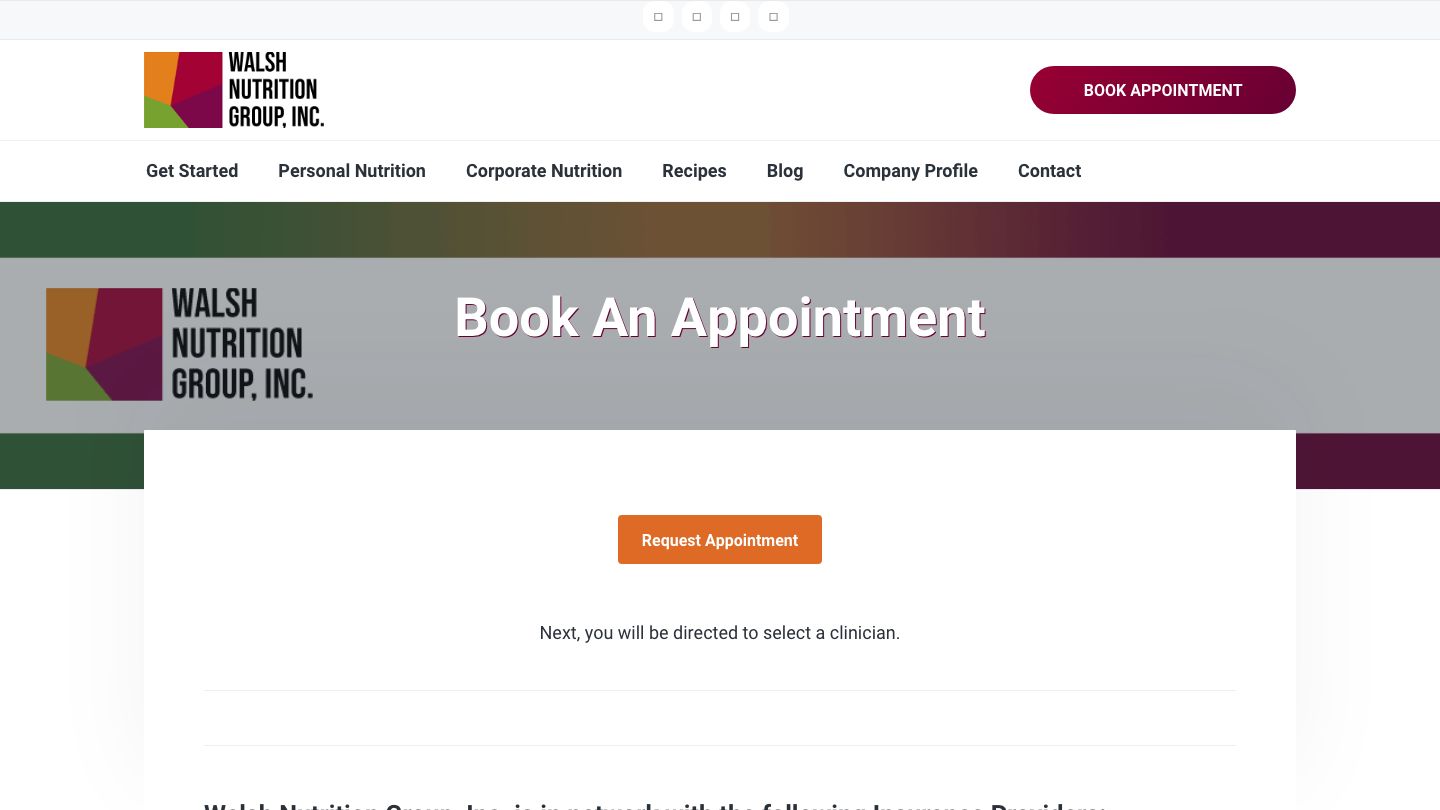Viewport: 1440px width, 810px height.
Task: Click the last of four top-bar social icons
Action: (x=773, y=17)
